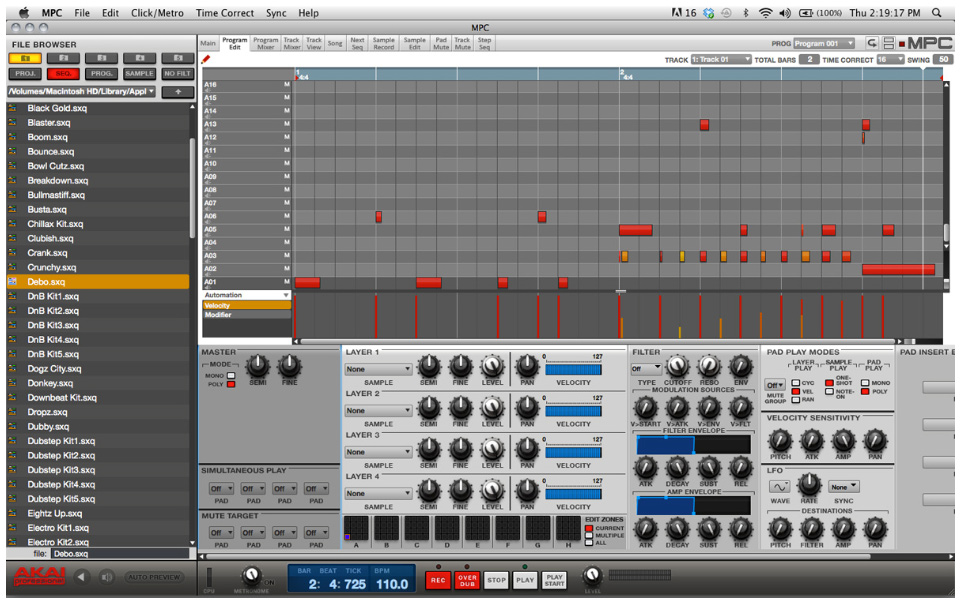Click the Filter RESO knob

click(x=709, y=366)
